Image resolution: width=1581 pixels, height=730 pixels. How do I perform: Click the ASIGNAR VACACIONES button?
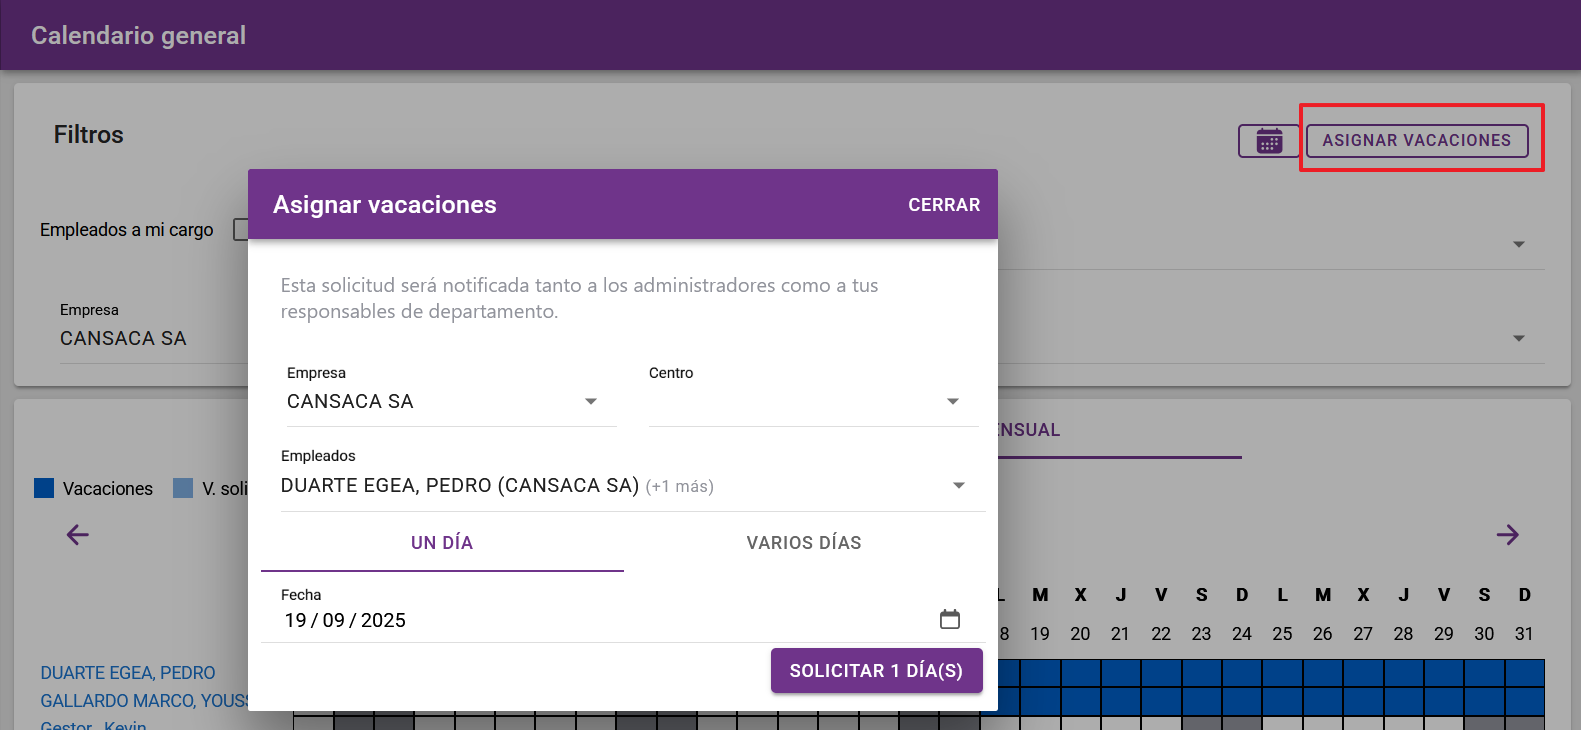[1416, 141]
